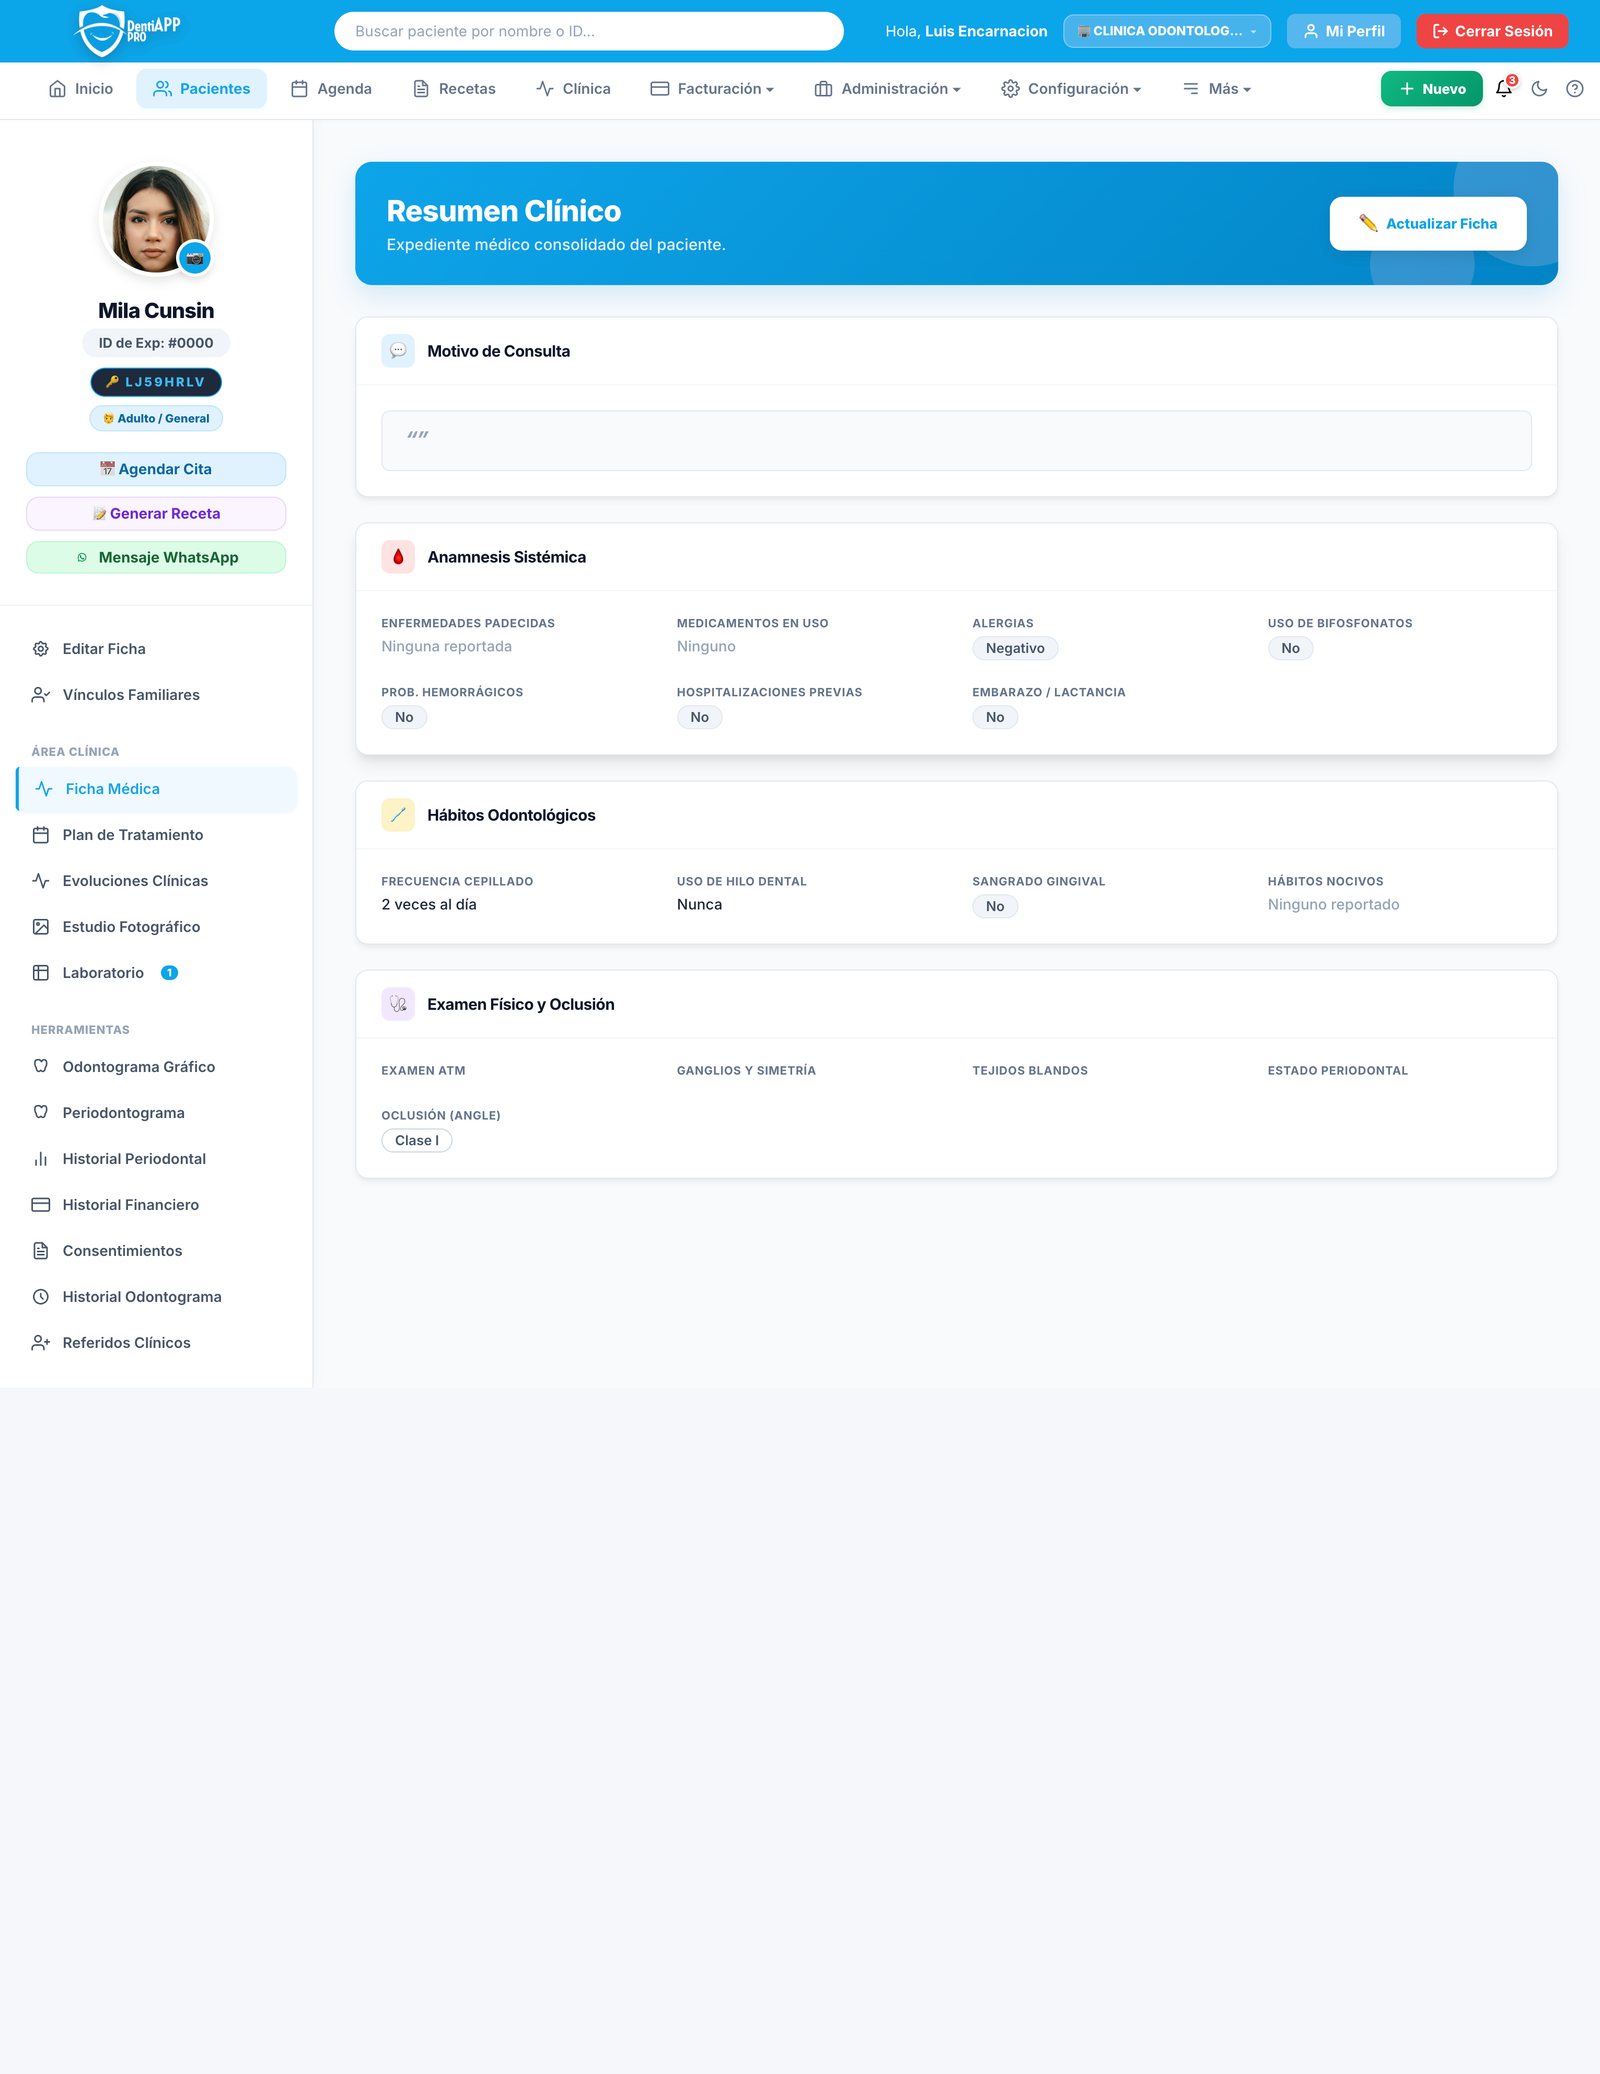Viewport: 1600px width, 2074px height.
Task: Expand the Más menu
Action: tap(1217, 89)
